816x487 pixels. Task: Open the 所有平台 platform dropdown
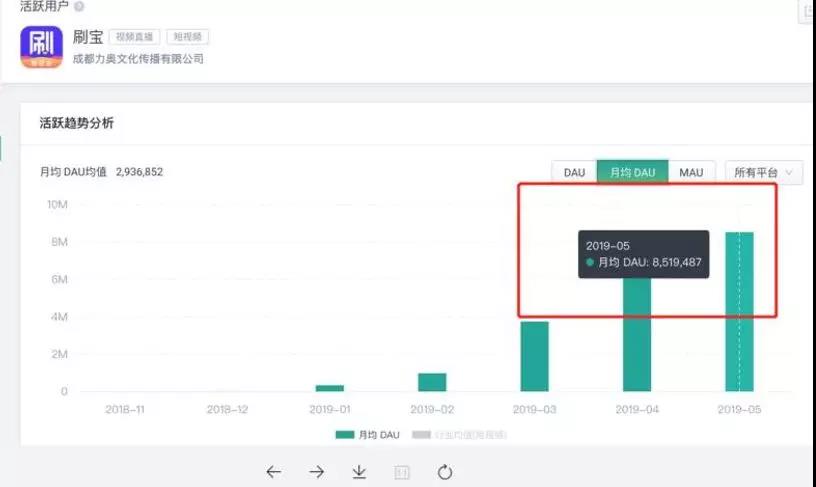[763, 172]
